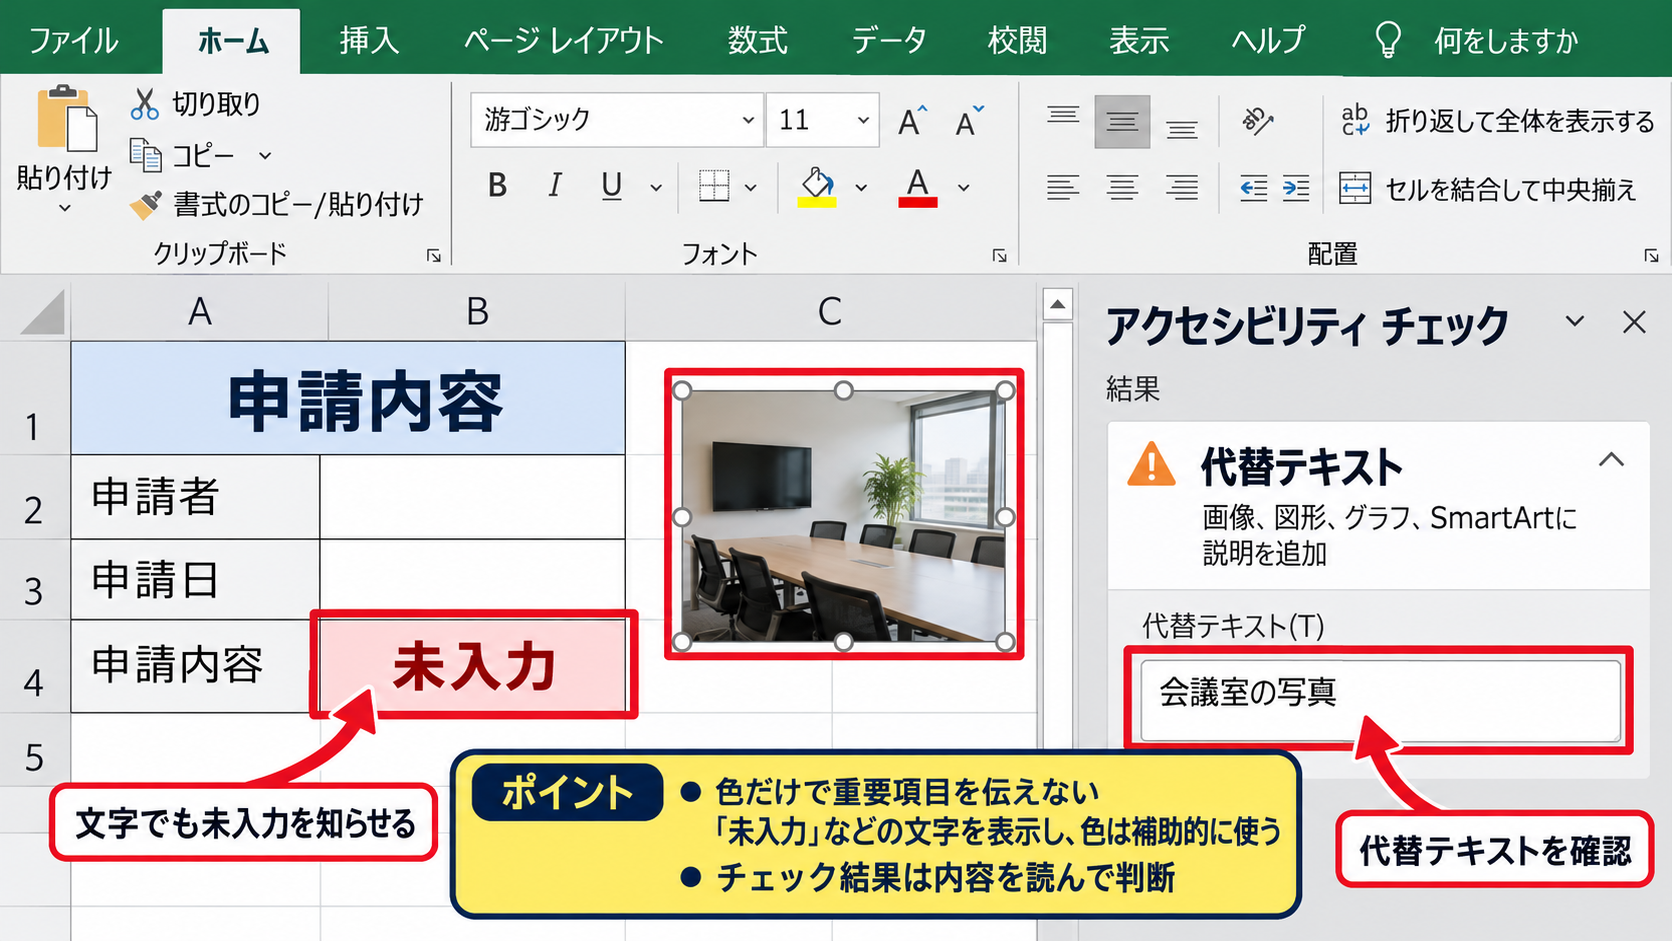Click the vertical scrollbar up arrow
Screen dimensions: 1672x941
[1057, 303]
